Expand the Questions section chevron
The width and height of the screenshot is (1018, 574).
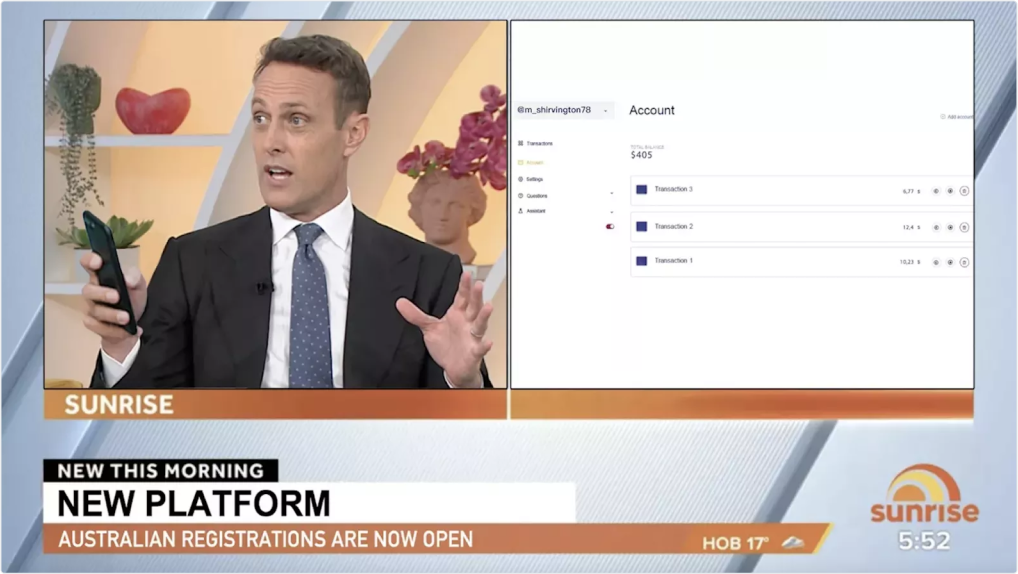point(612,193)
